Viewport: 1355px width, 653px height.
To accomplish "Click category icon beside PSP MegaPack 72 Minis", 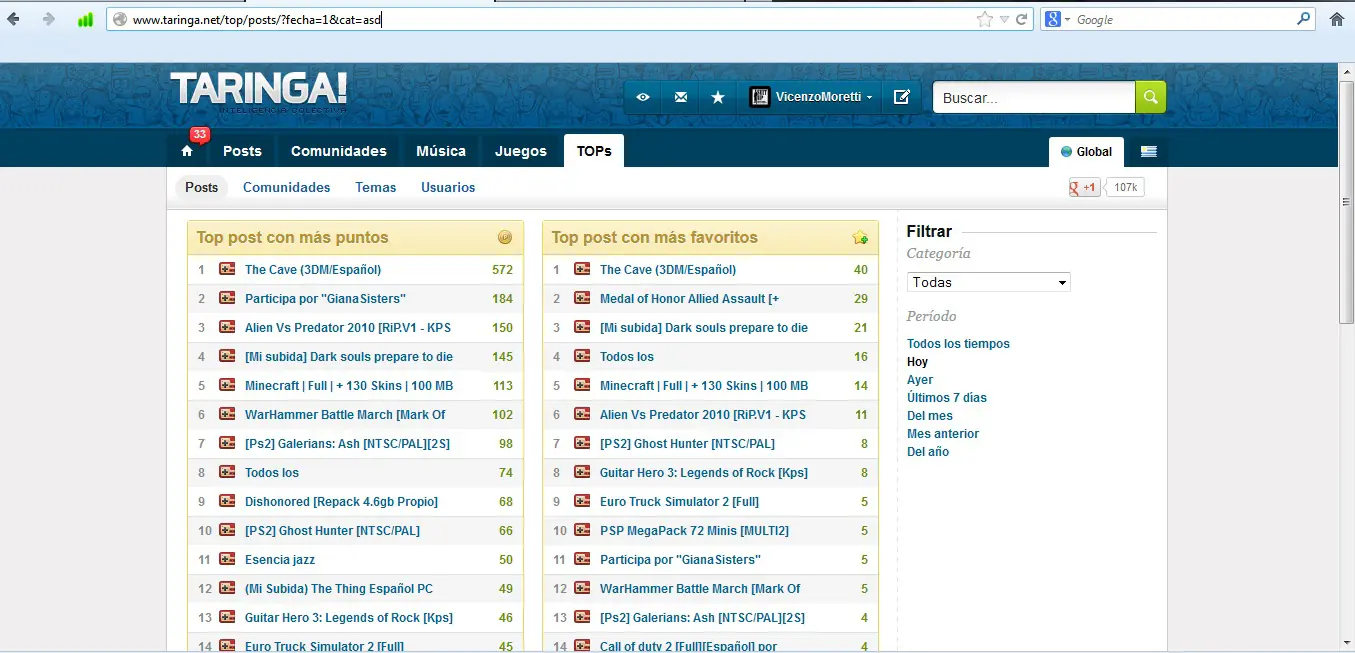I will click(582, 530).
